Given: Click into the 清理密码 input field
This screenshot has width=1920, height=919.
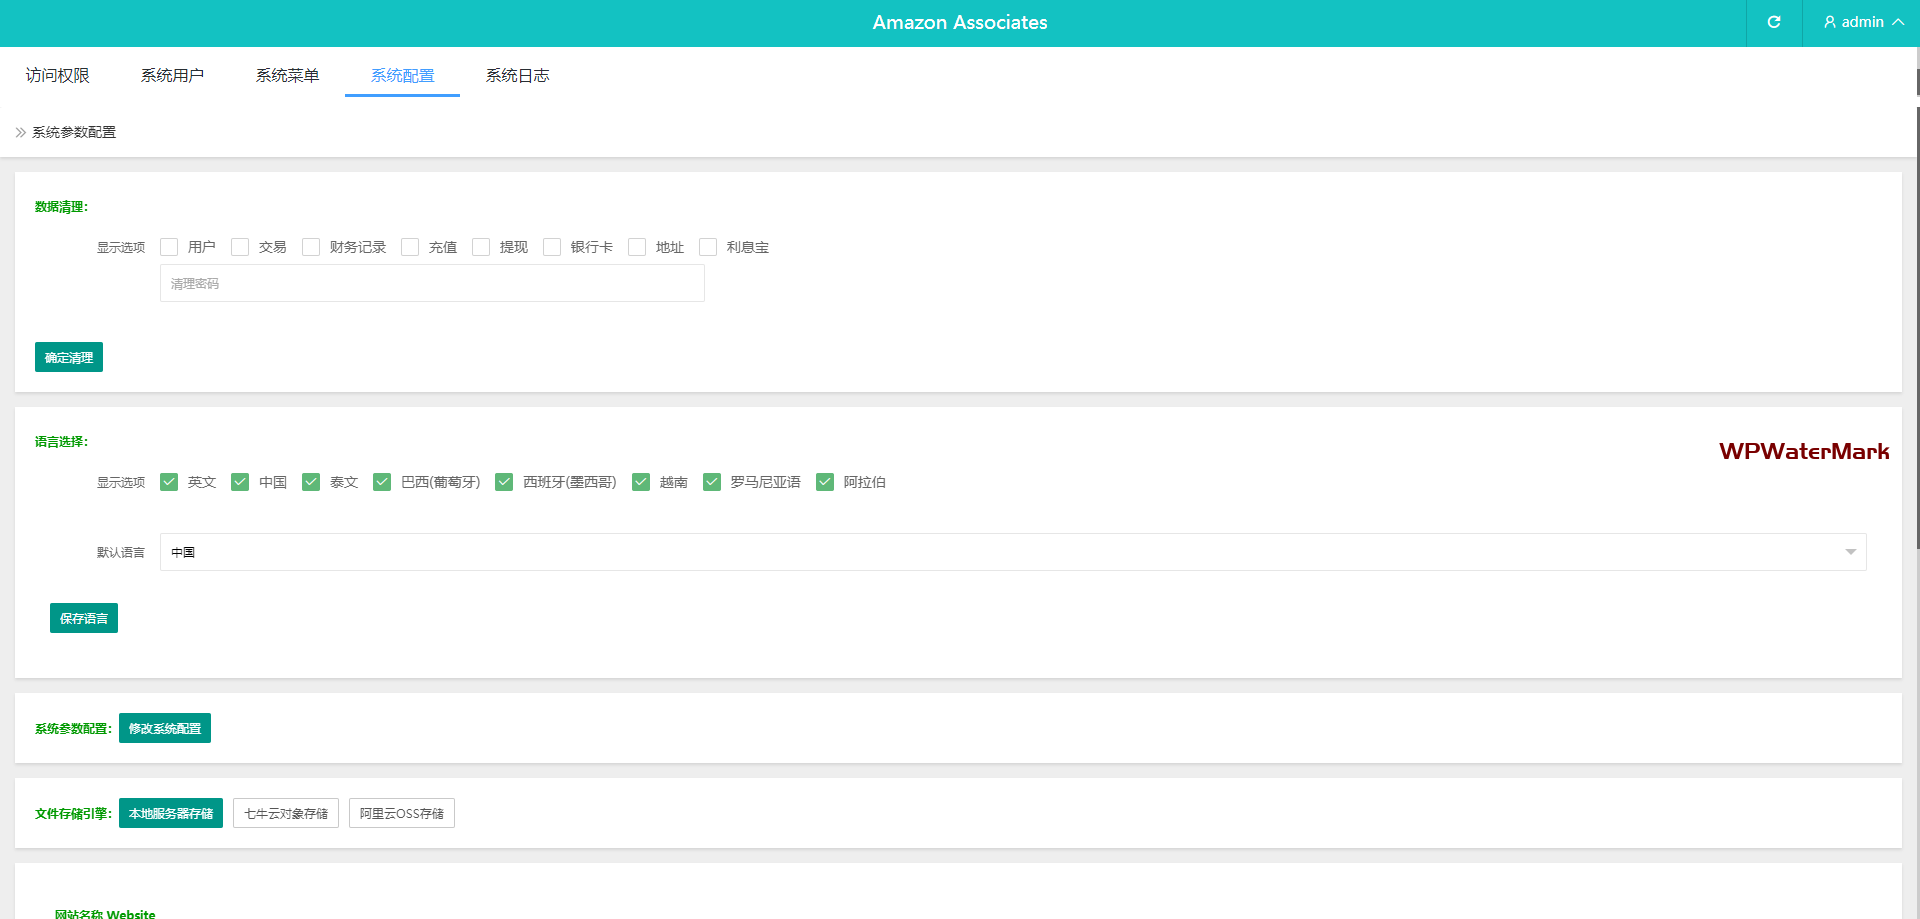Looking at the screenshot, I should click(x=432, y=283).
